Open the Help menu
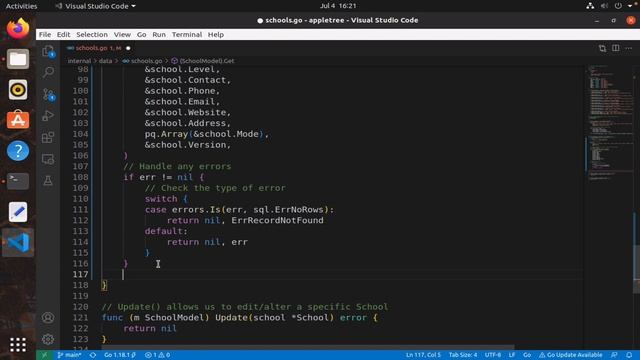 [216, 35]
